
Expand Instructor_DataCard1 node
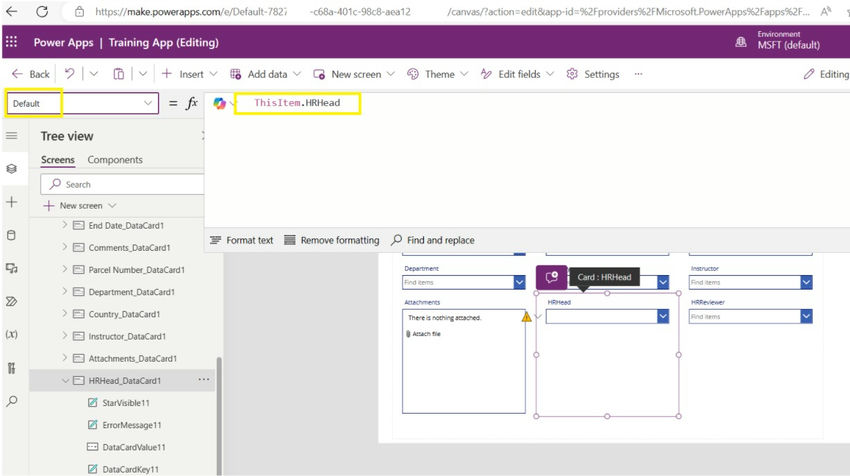pyautogui.click(x=65, y=336)
